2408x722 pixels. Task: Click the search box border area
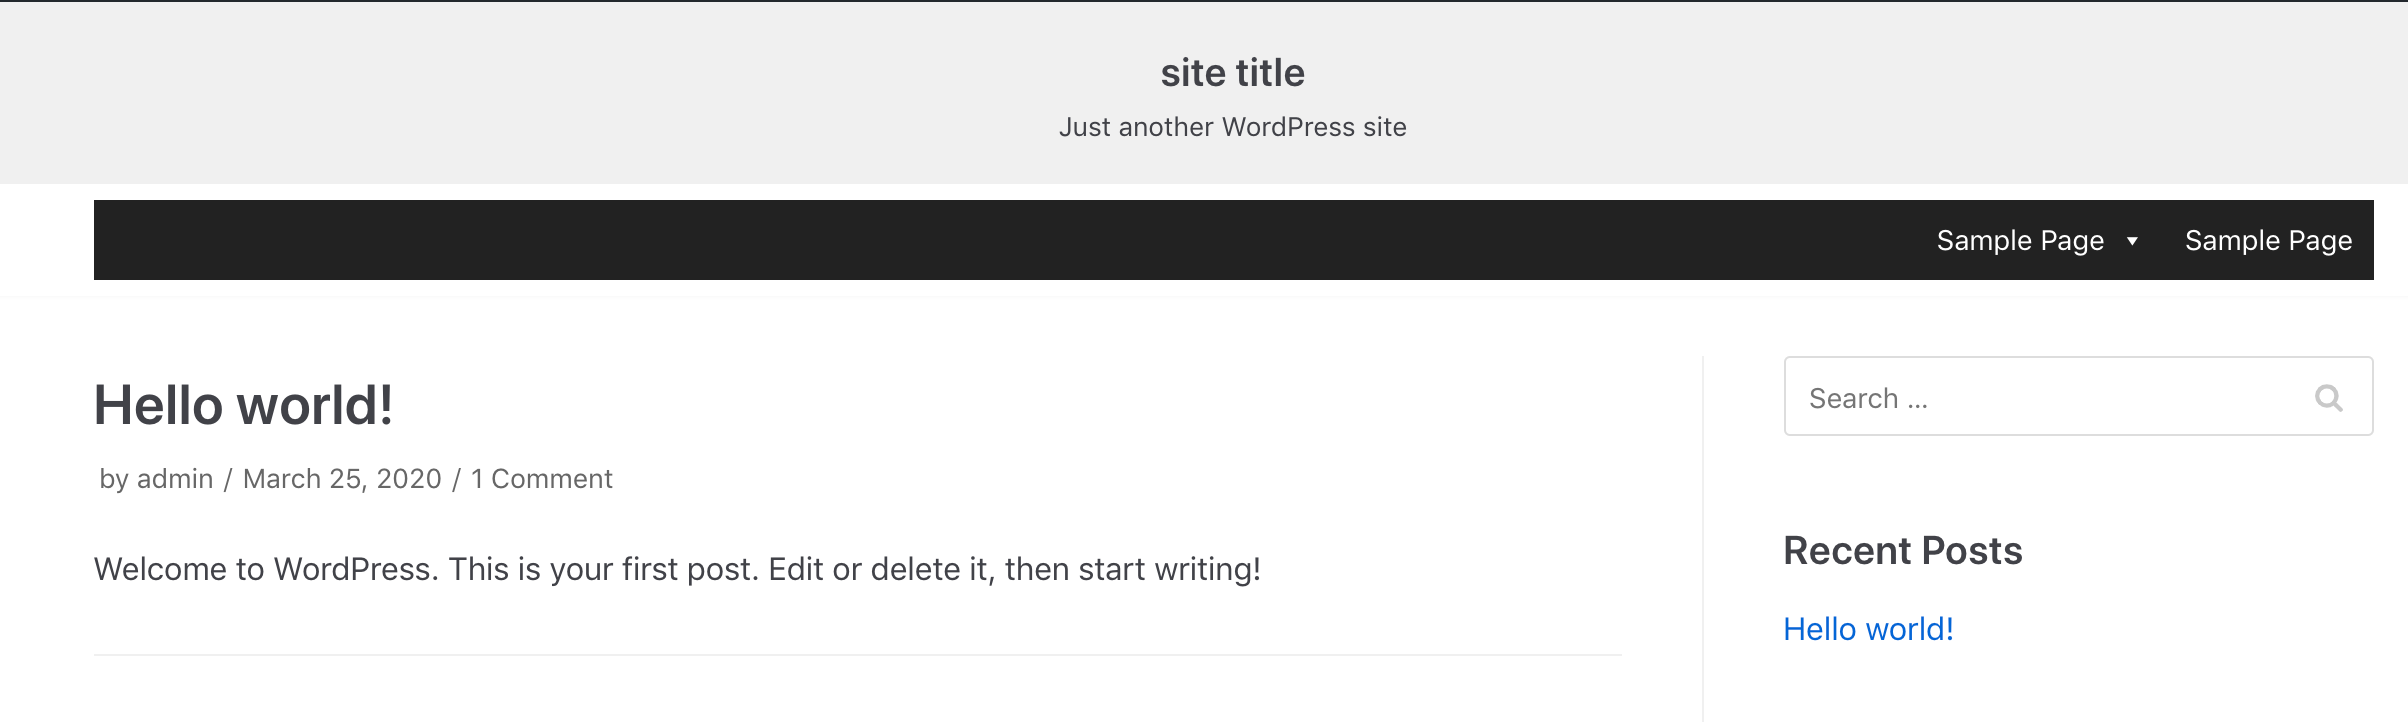(x=2078, y=362)
